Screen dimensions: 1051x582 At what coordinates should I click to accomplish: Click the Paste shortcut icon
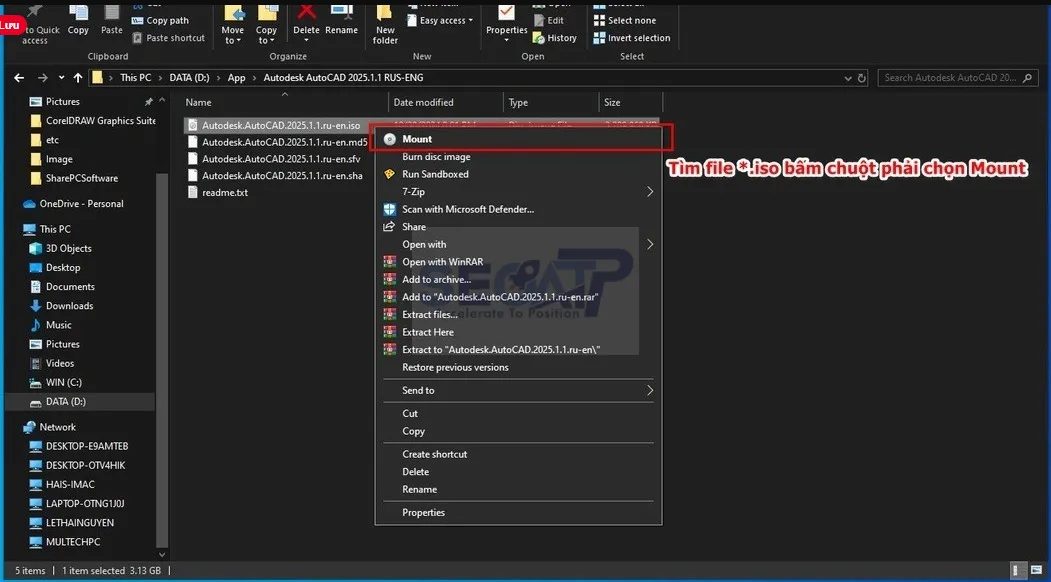[136, 38]
